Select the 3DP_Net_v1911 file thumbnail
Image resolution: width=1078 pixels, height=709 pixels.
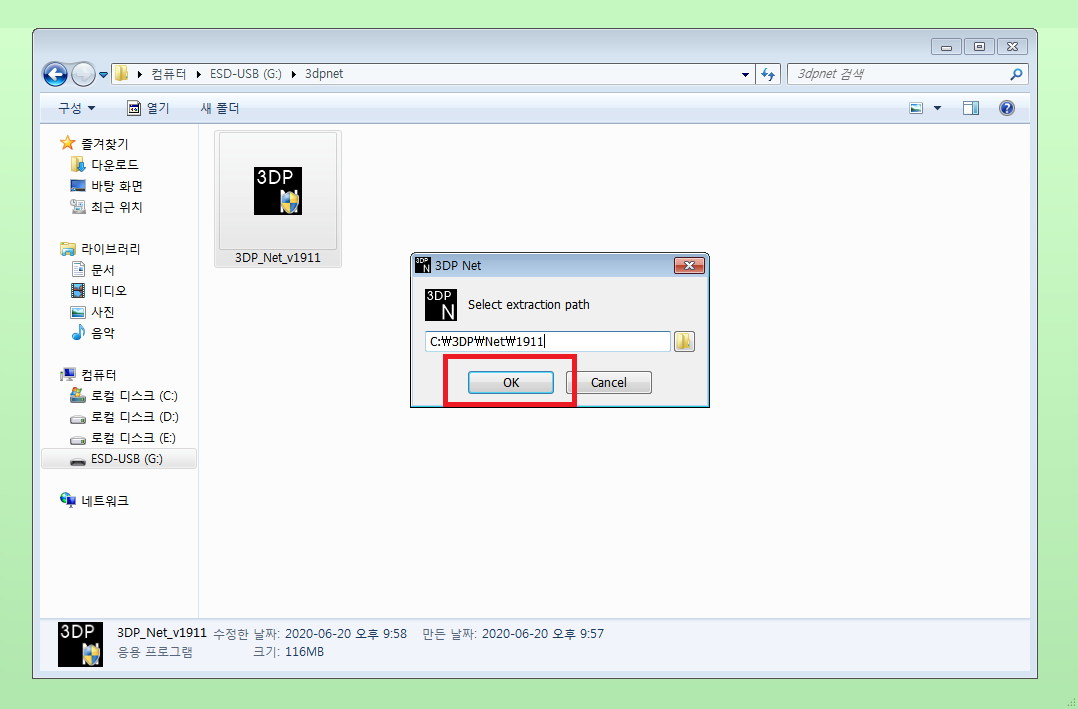[278, 199]
